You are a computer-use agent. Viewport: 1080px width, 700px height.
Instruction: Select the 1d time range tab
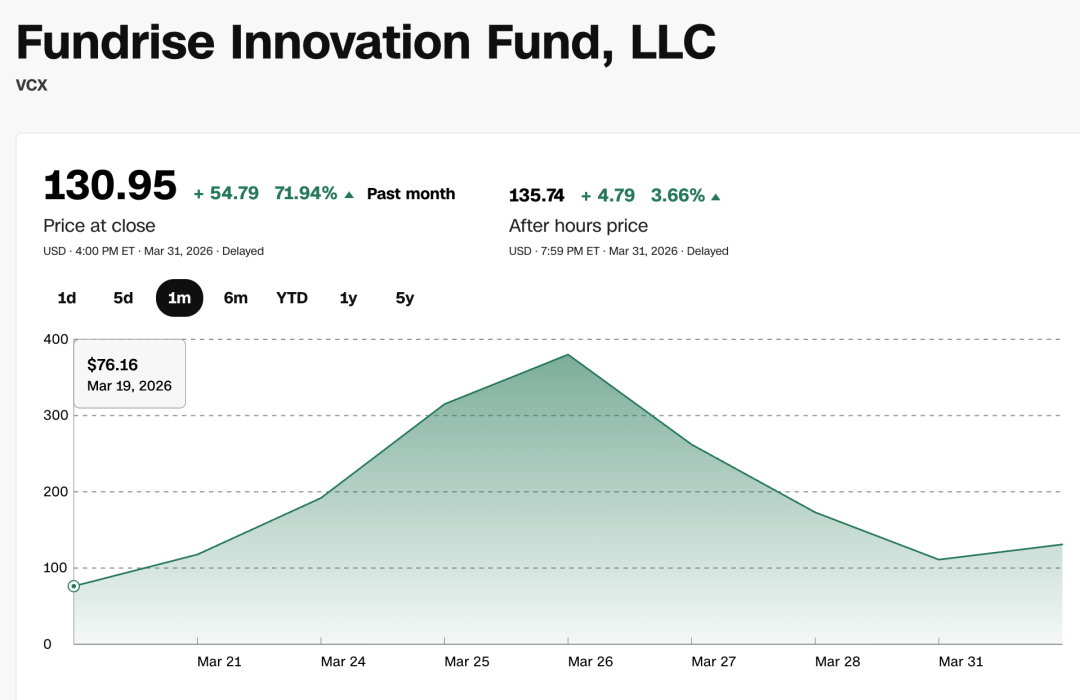tap(67, 298)
